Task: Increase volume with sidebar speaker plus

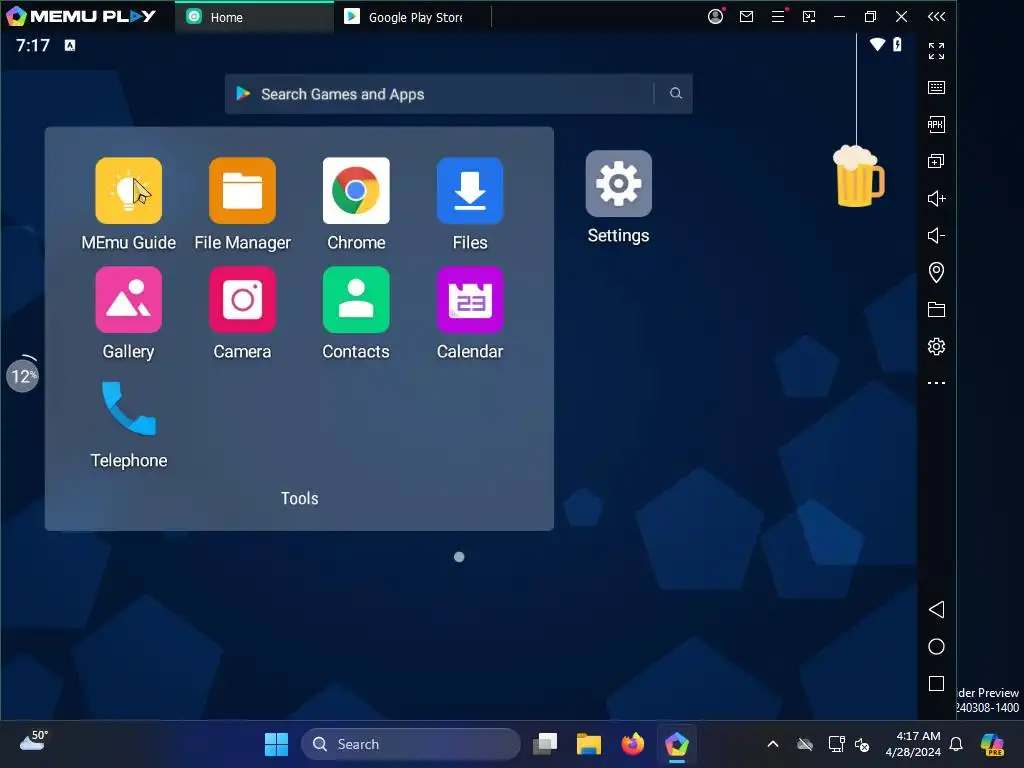Action: (936, 199)
